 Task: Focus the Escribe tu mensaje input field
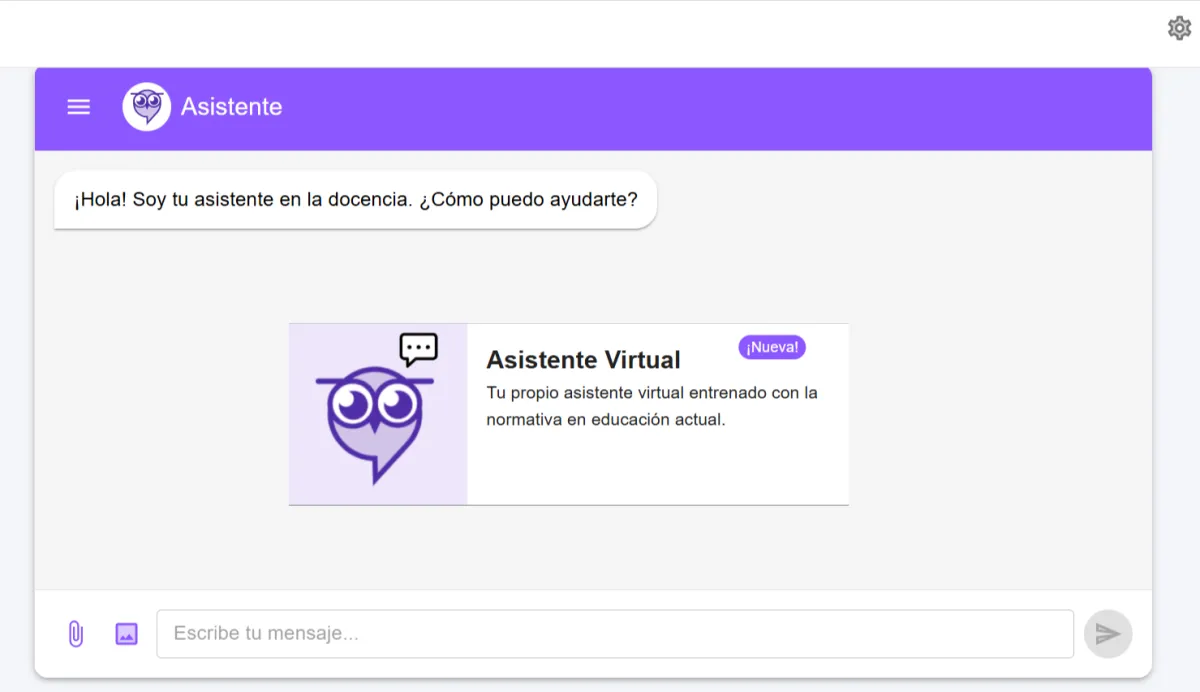pyautogui.click(x=615, y=633)
